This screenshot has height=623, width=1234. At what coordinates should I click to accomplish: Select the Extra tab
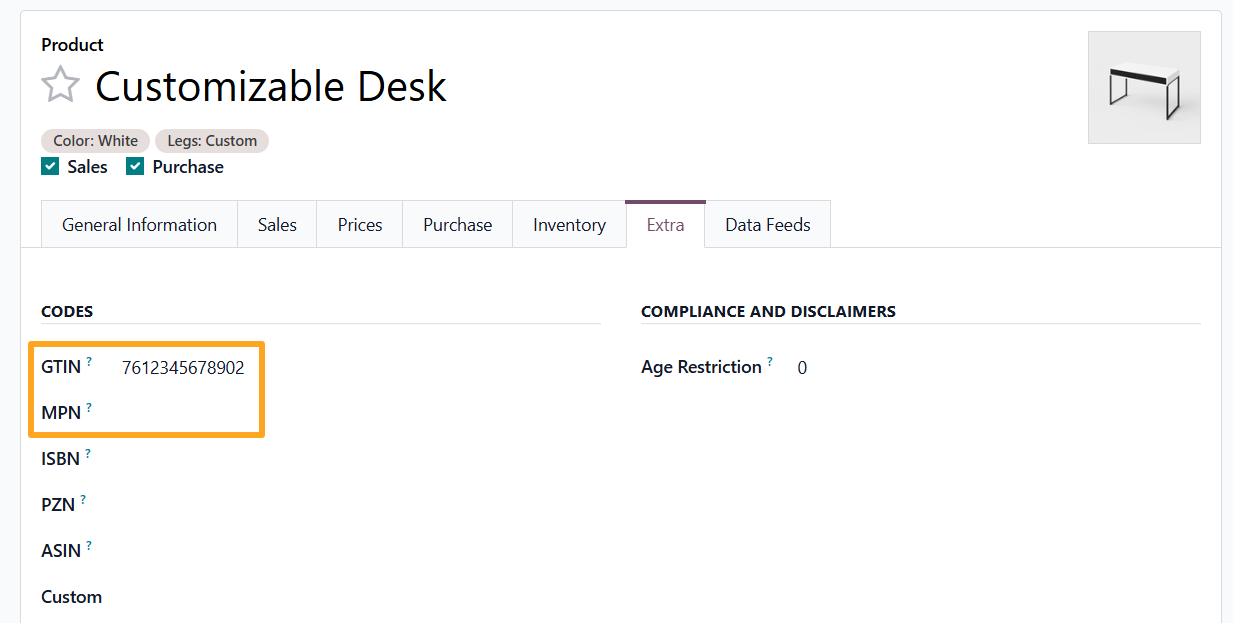pyautogui.click(x=665, y=224)
